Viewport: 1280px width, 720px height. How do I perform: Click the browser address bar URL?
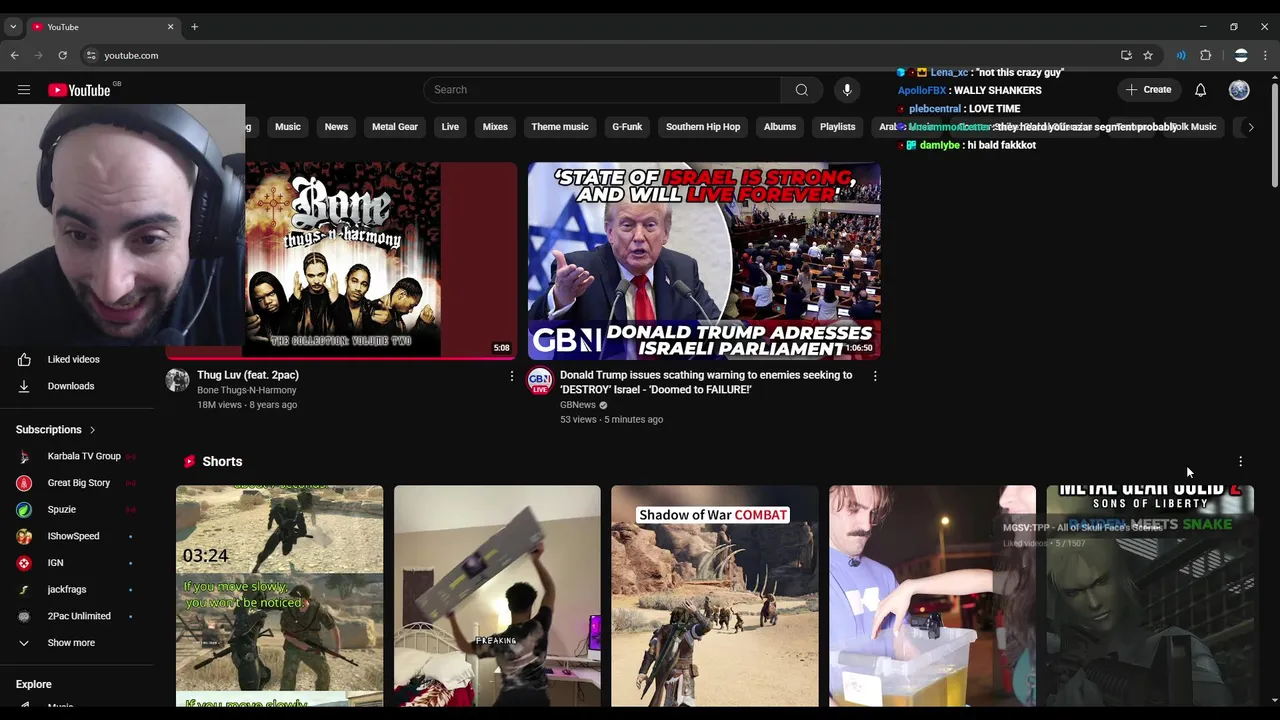pos(131,55)
